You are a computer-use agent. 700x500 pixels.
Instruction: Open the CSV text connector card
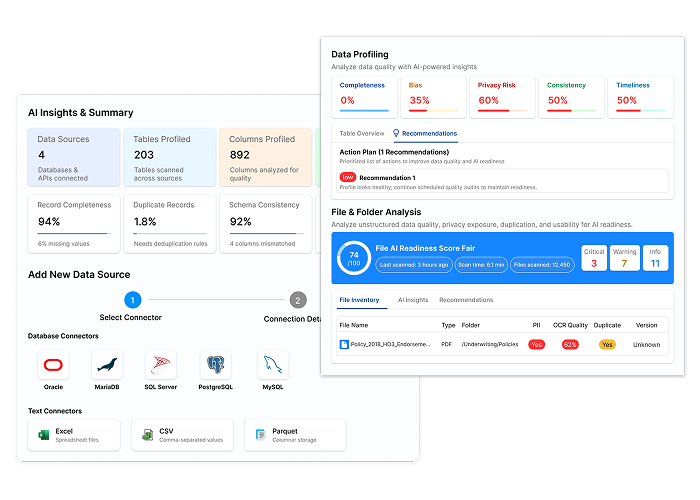coord(183,435)
